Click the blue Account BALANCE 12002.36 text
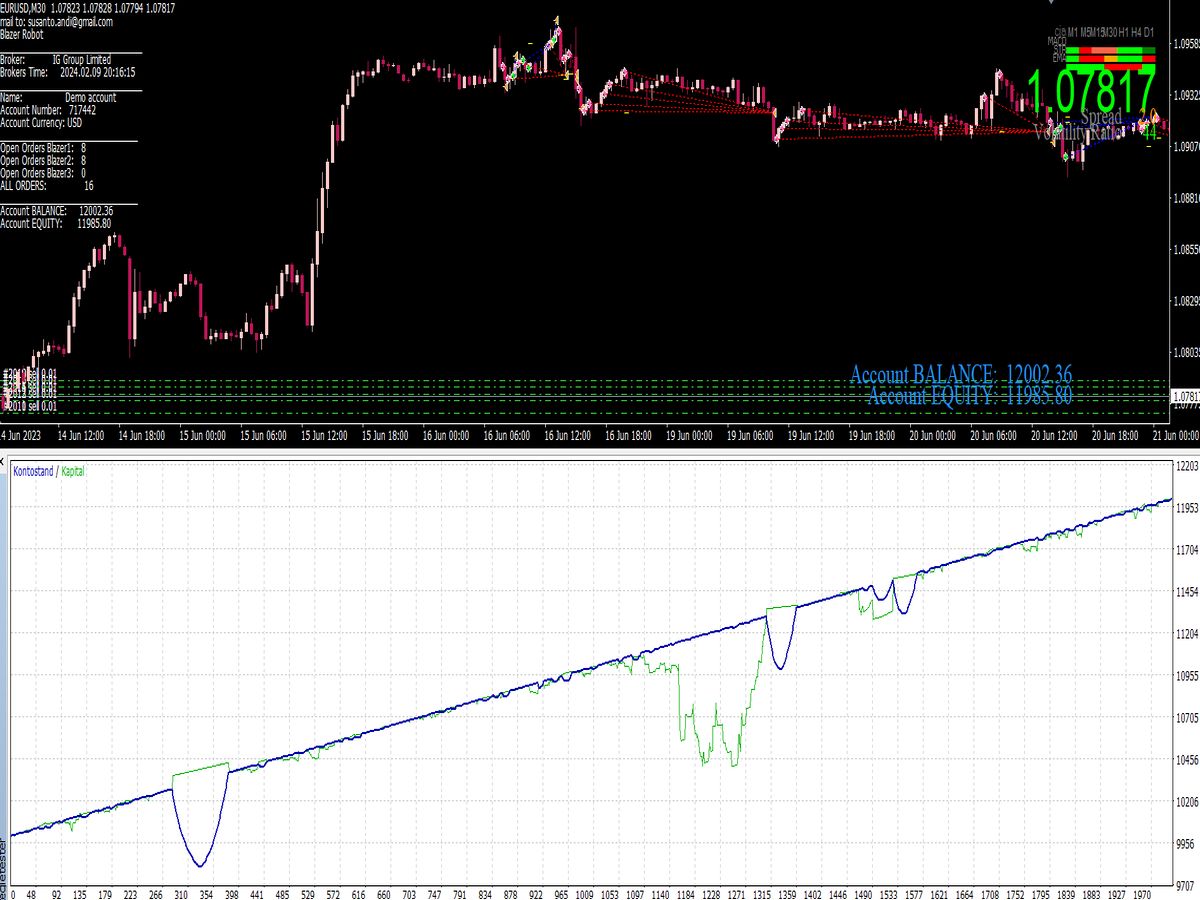The width and height of the screenshot is (1200, 900). pyautogui.click(x=960, y=375)
